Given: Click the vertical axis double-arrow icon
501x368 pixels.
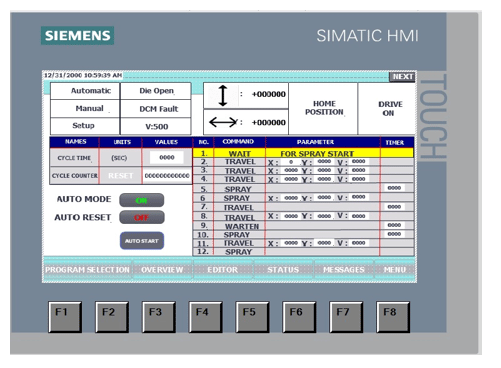Looking at the screenshot, I should click(223, 95).
